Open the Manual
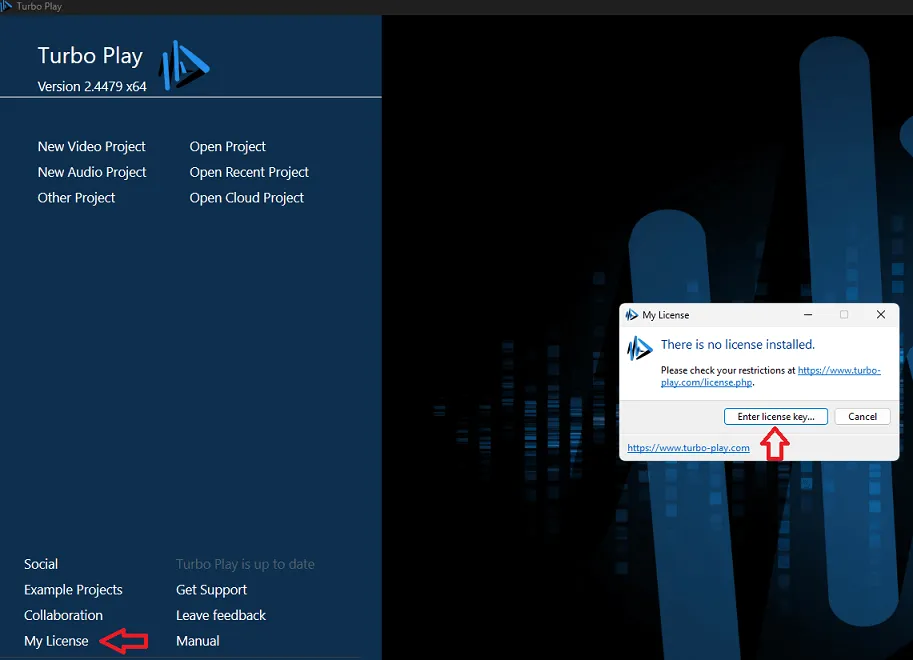Screen dimensions: 913x660 pos(197,641)
